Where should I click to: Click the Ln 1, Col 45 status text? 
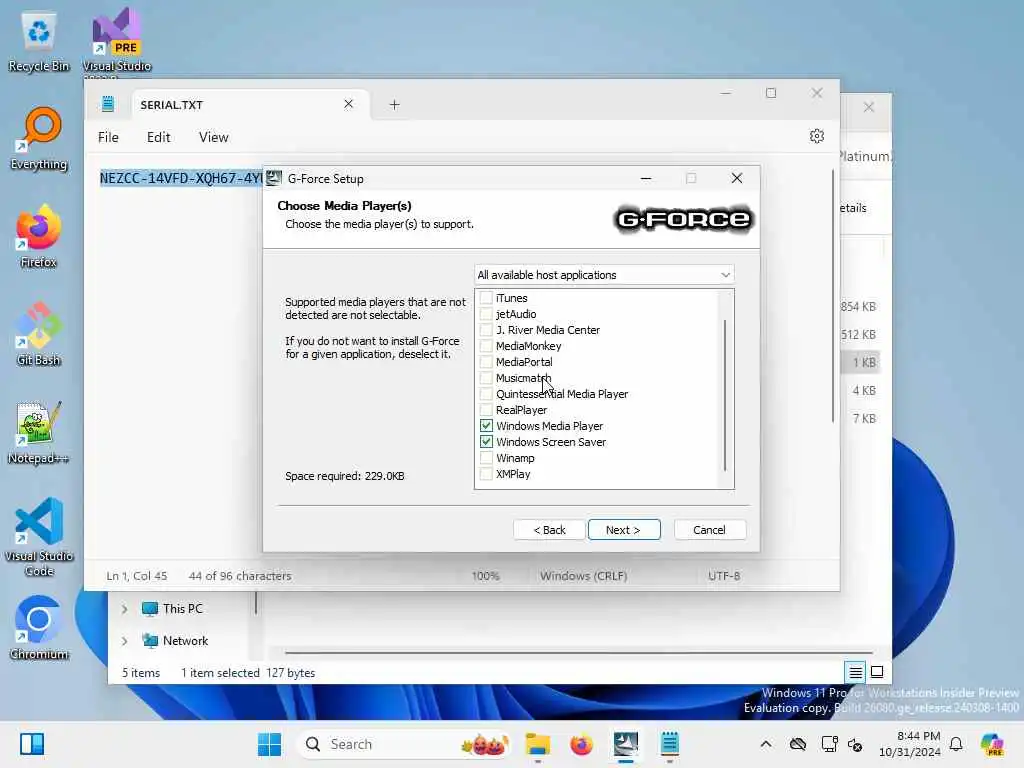[x=137, y=576]
